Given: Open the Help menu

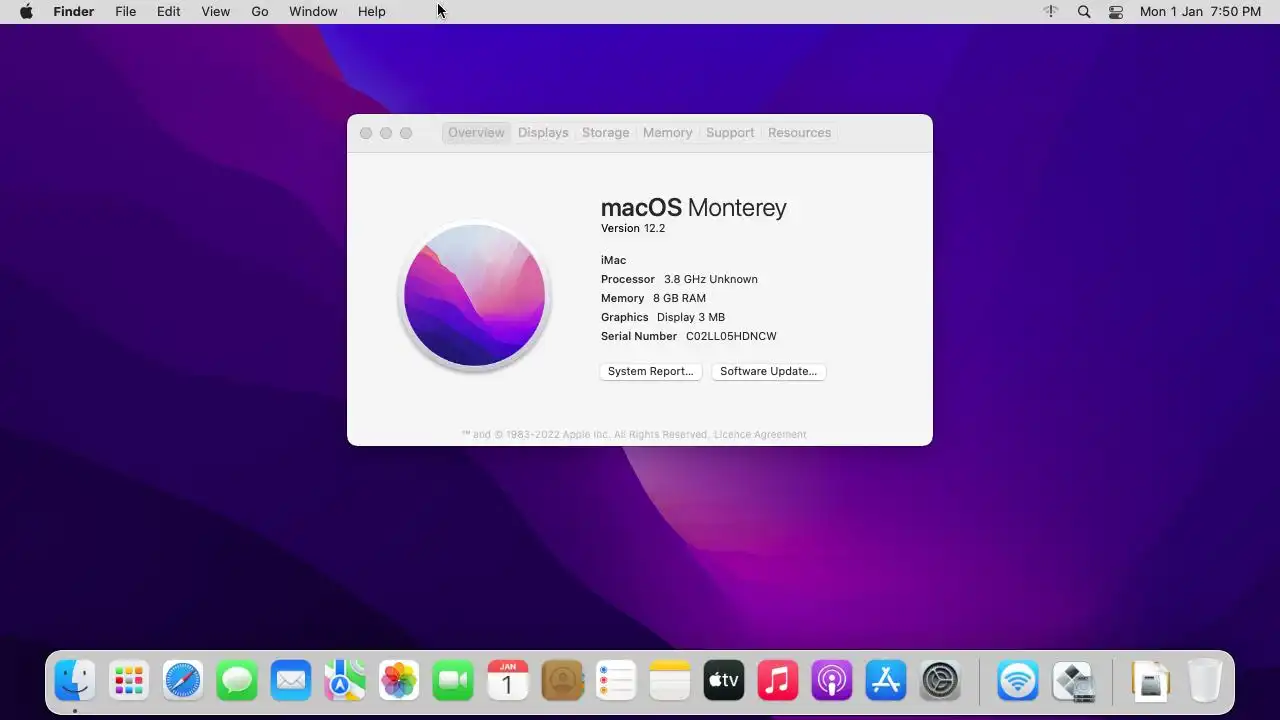Looking at the screenshot, I should coord(372,12).
